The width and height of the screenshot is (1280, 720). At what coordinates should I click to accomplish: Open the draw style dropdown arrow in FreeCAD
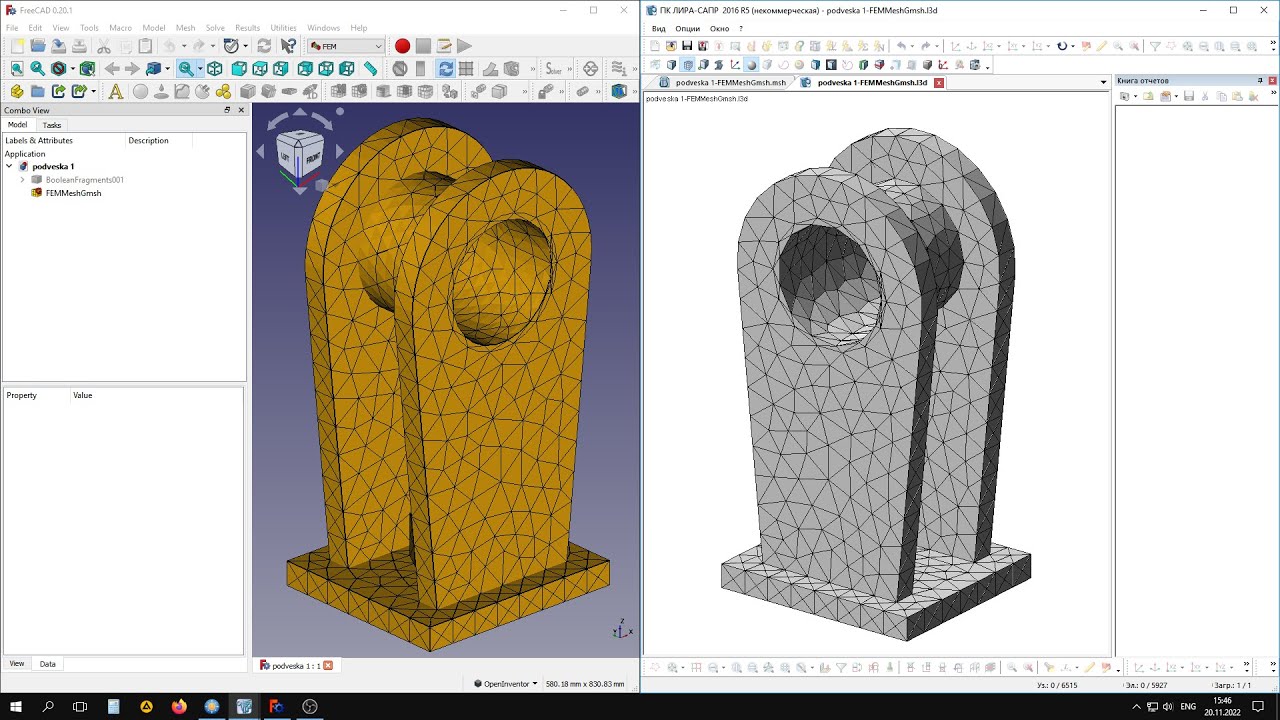(73, 68)
